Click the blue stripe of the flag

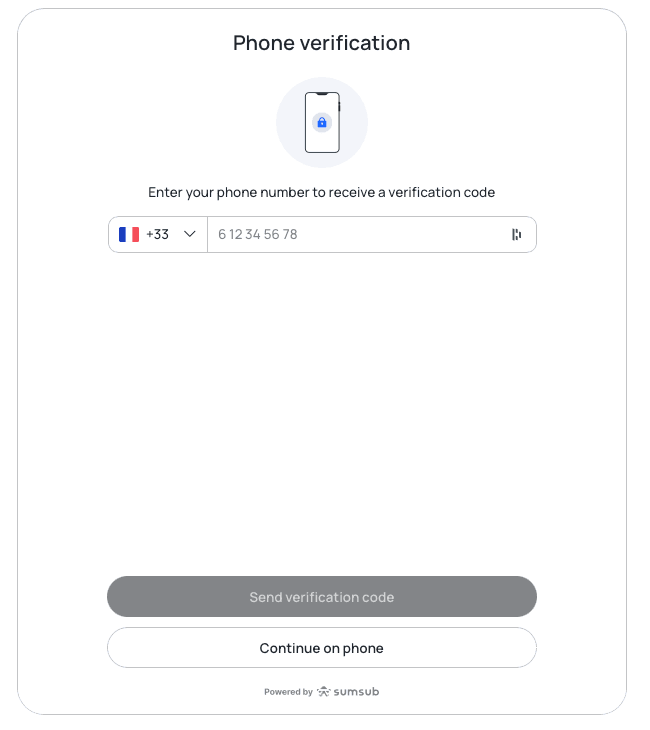tap(122, 234)
